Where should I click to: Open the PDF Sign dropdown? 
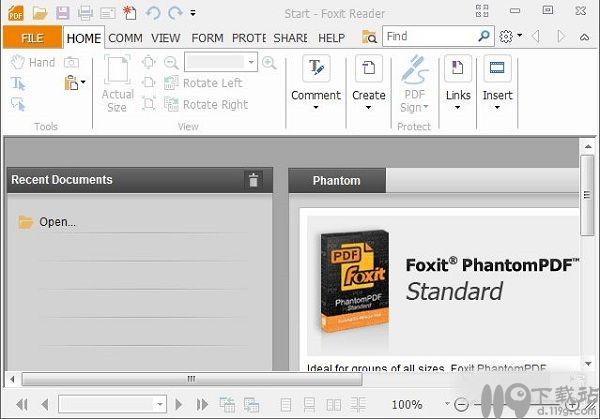[414, 84]
